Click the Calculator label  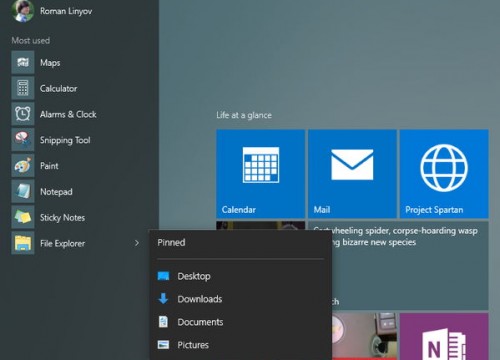coord(58,88)
